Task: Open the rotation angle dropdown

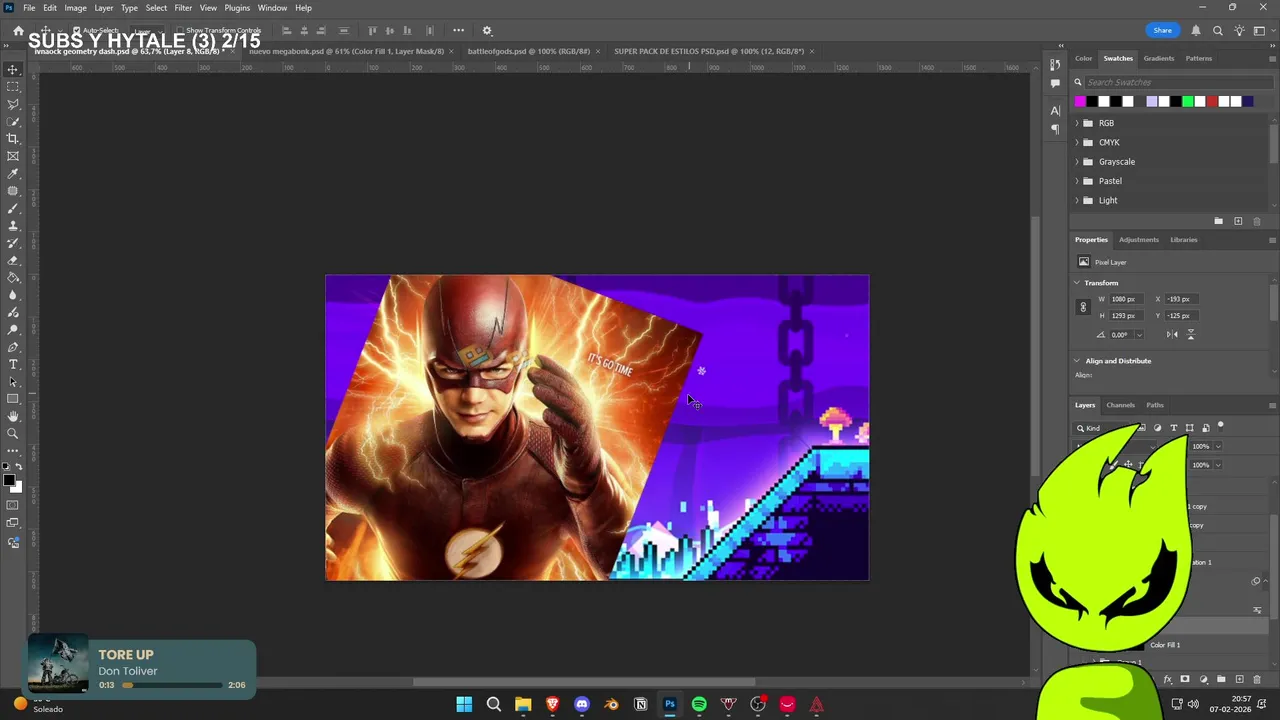Action: [1138, 335]
